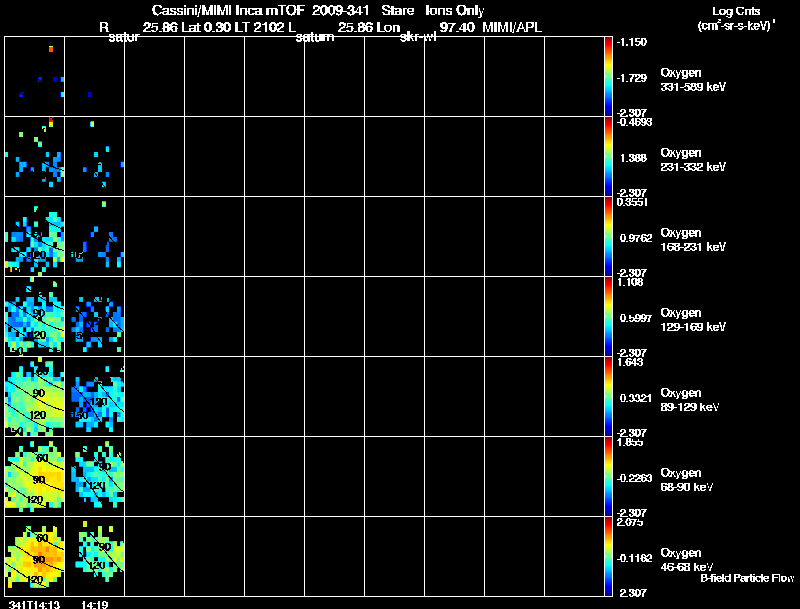This screenshot has width=800, height=609.
Task: Click the 'Cassini/MIMI Inca mTOF' title text
Action: [x=228, y=10]
